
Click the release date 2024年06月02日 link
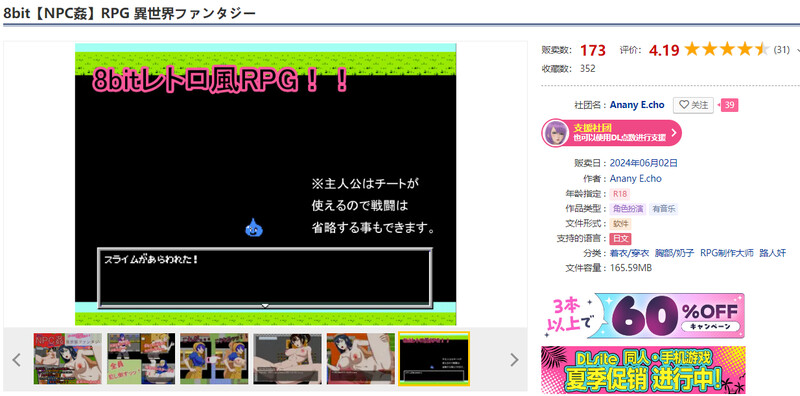point(644,163)
